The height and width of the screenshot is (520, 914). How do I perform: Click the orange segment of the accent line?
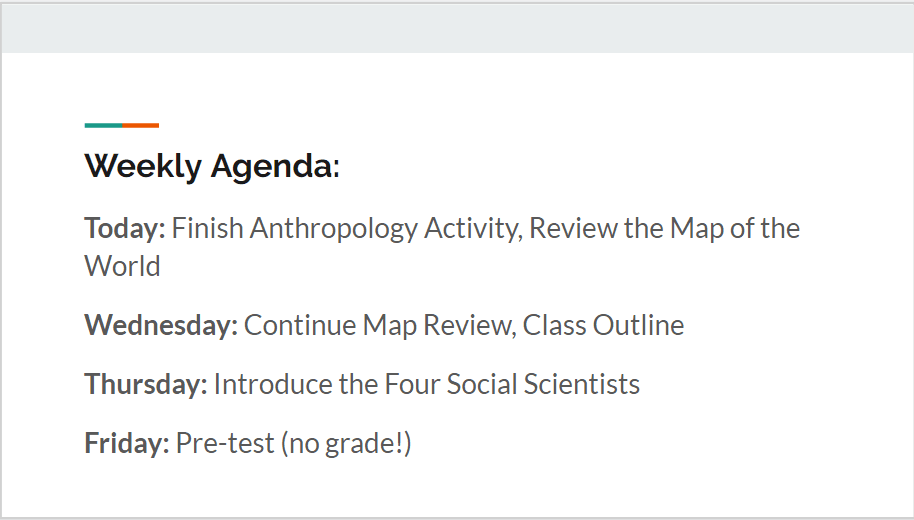(140, 125)
